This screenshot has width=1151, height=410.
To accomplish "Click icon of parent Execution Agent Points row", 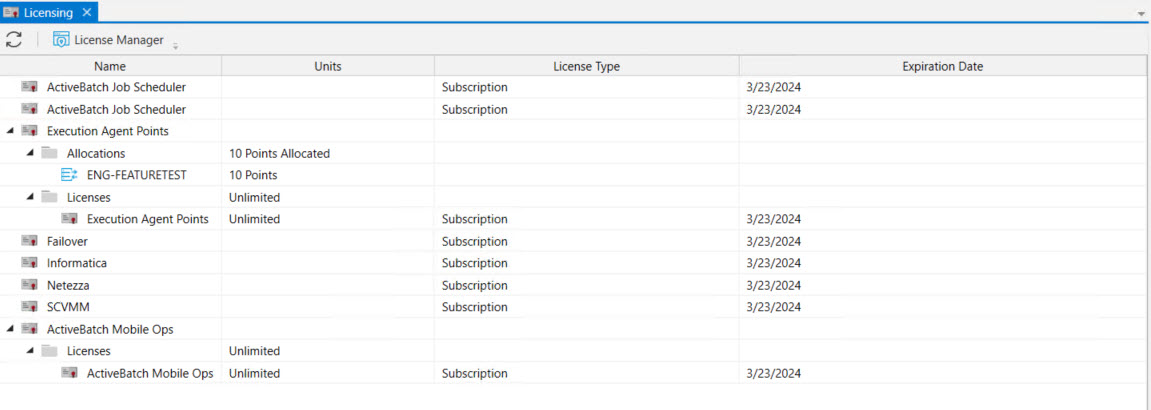I will tap(29, 131).
